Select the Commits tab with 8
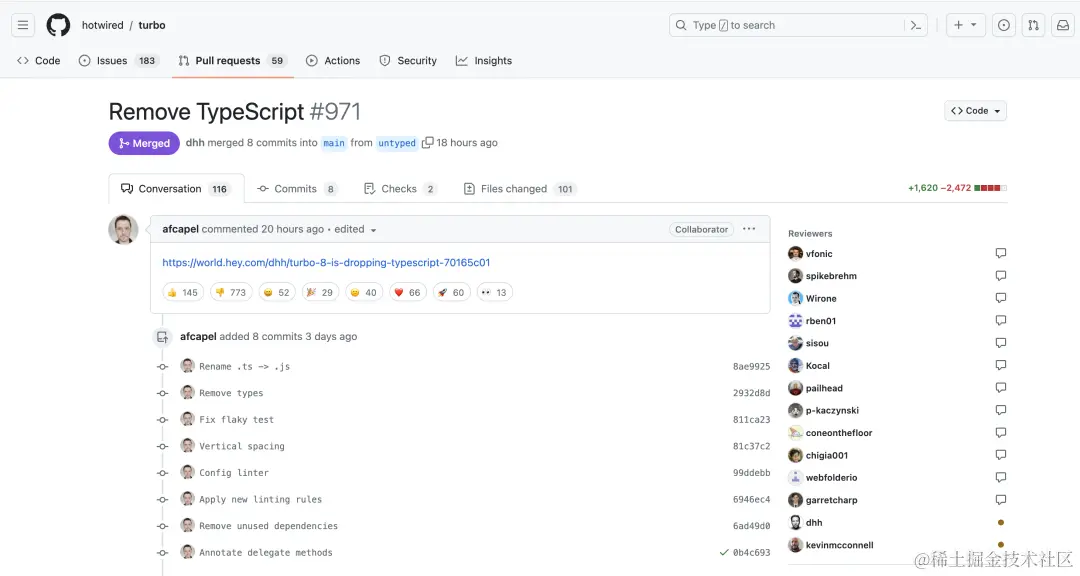The width and height of the screenshot is (1080, 576). [x=297, y=189]
